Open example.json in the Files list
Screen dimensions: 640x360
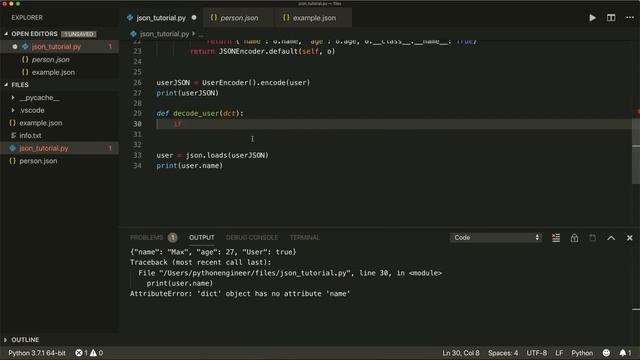tap(41, 123)
